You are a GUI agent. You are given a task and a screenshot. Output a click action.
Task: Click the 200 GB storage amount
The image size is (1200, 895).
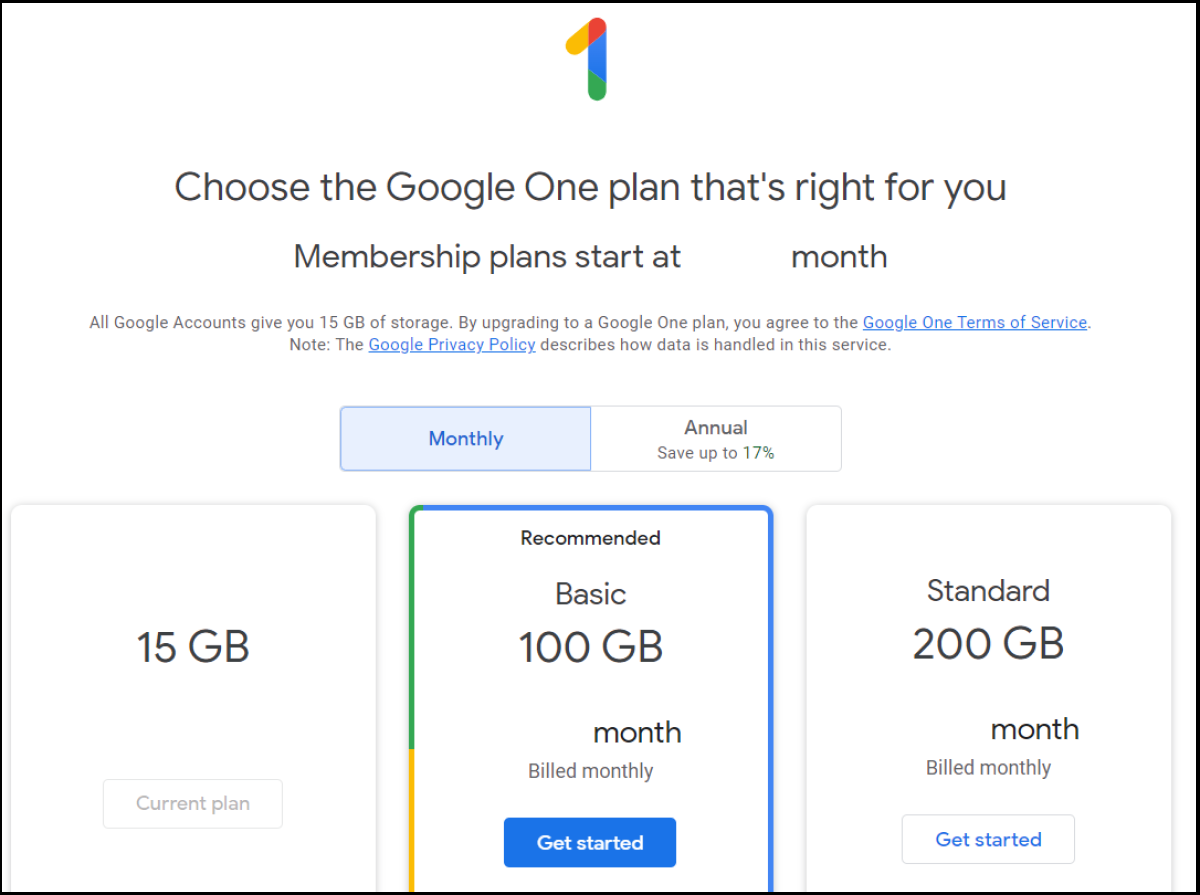(x=988, y=644)
